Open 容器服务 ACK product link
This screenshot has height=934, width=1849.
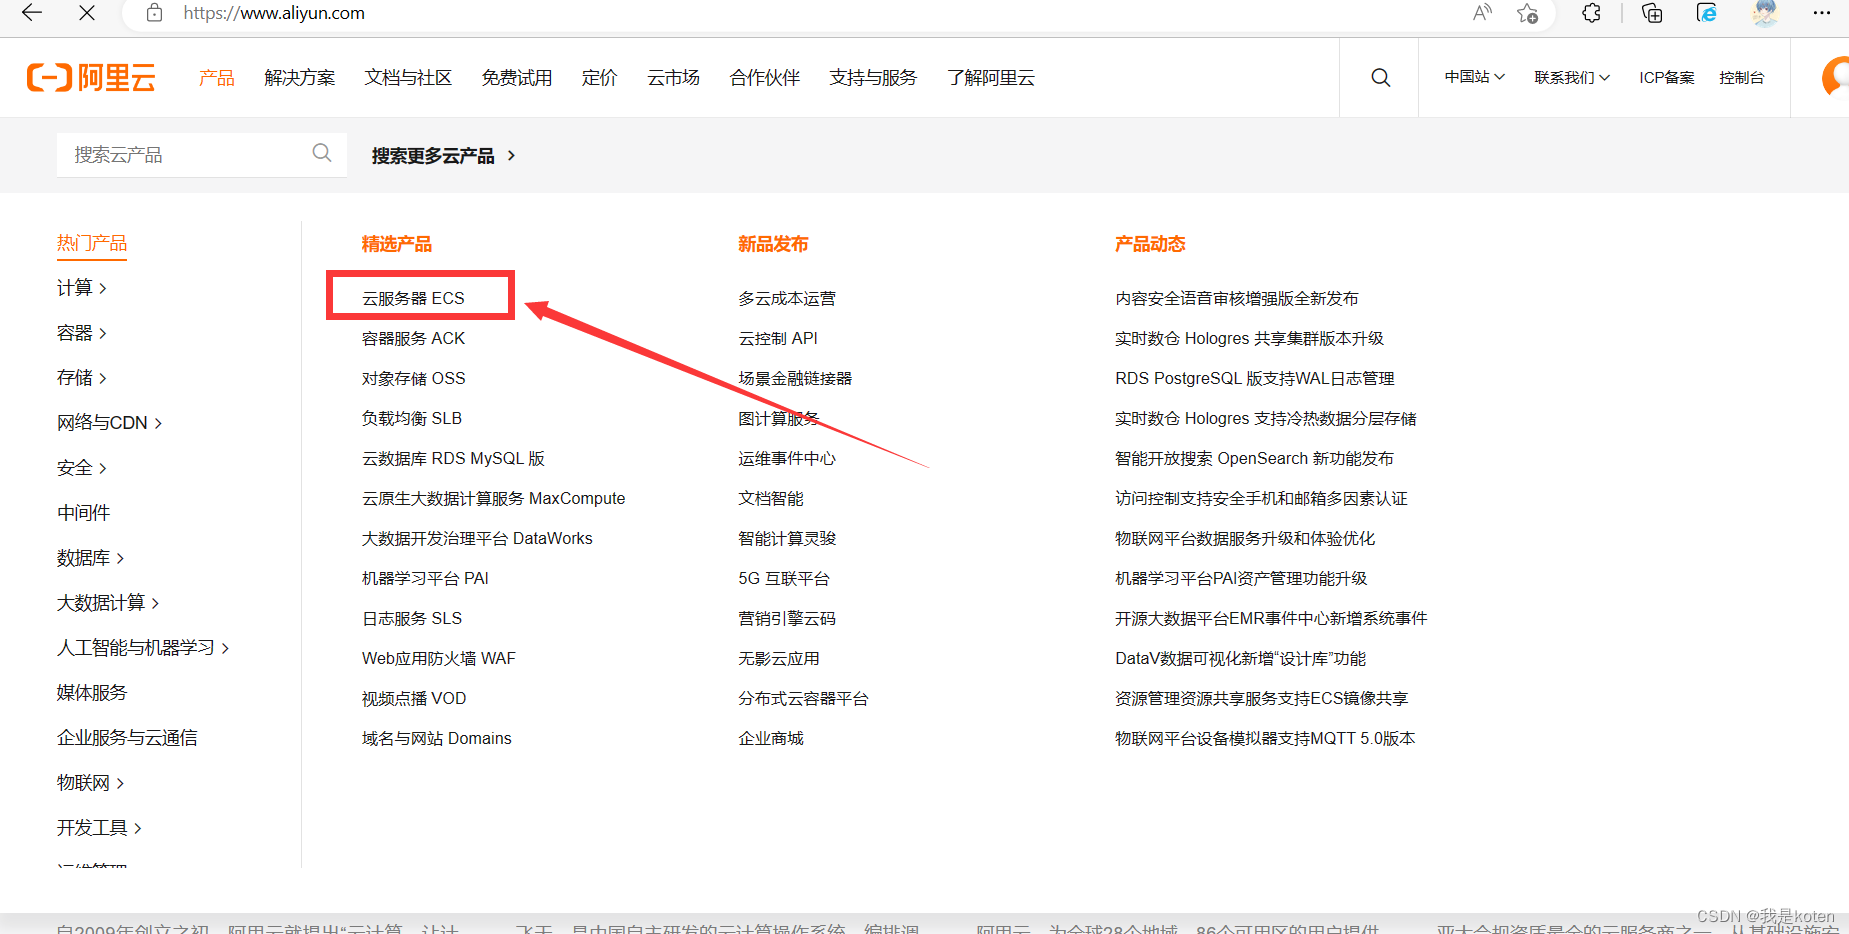tap(413, 338)
